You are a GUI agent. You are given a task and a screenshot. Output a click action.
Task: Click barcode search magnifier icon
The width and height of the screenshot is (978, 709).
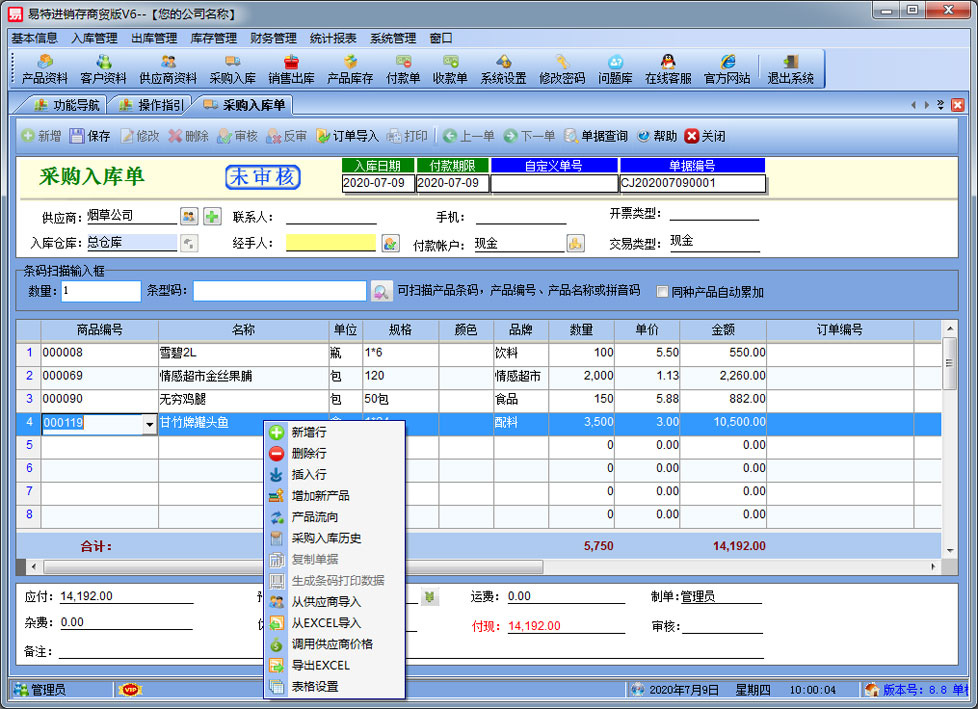[381, 291]
